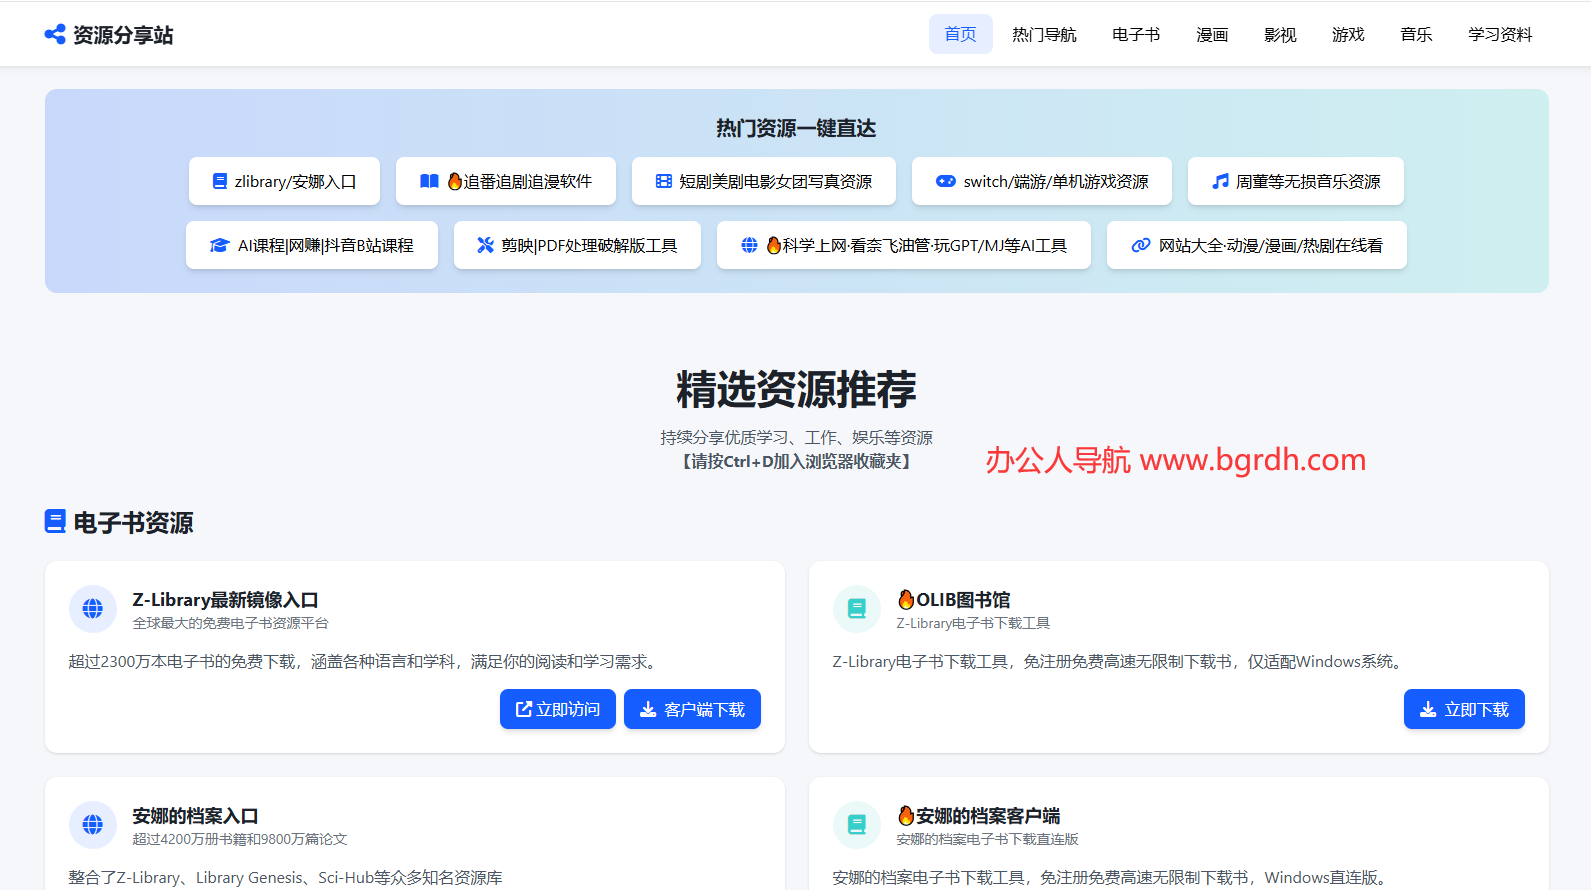
Task: Click the share logo icon beside 资源分享站
Action: (x=55, y=35)
